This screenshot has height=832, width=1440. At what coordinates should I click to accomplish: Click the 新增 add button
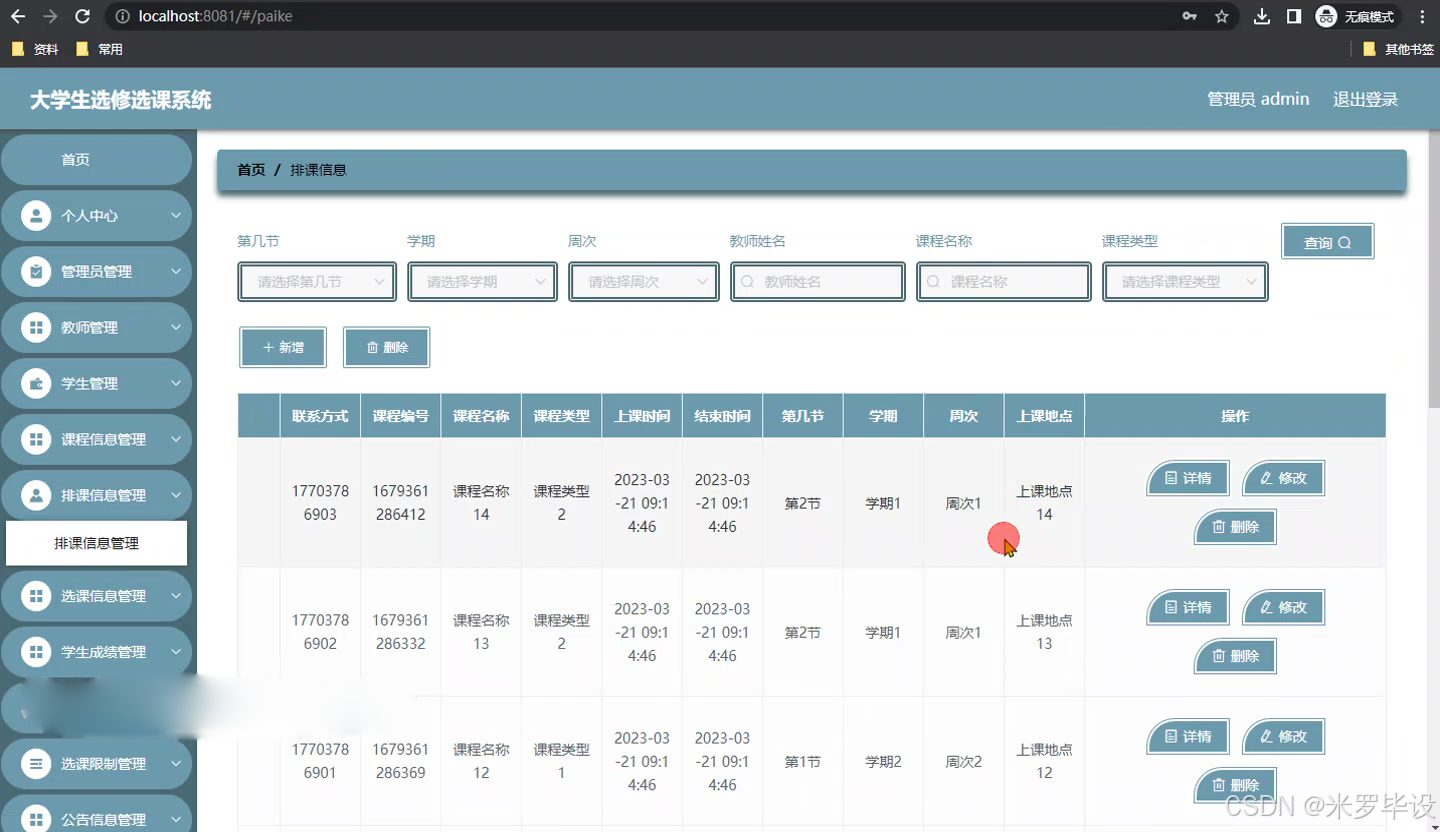click(283, 347)
